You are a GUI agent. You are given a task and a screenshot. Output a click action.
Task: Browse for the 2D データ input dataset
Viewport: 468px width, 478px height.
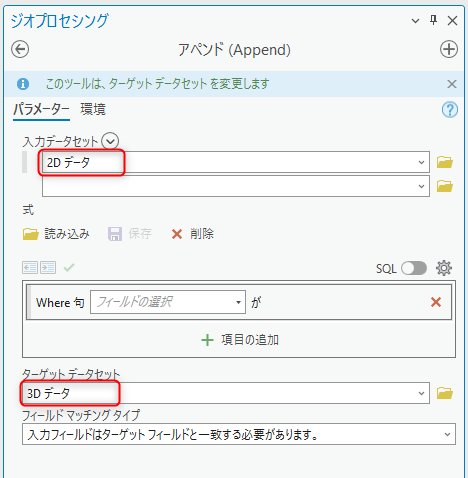click(x=445, y=162)
